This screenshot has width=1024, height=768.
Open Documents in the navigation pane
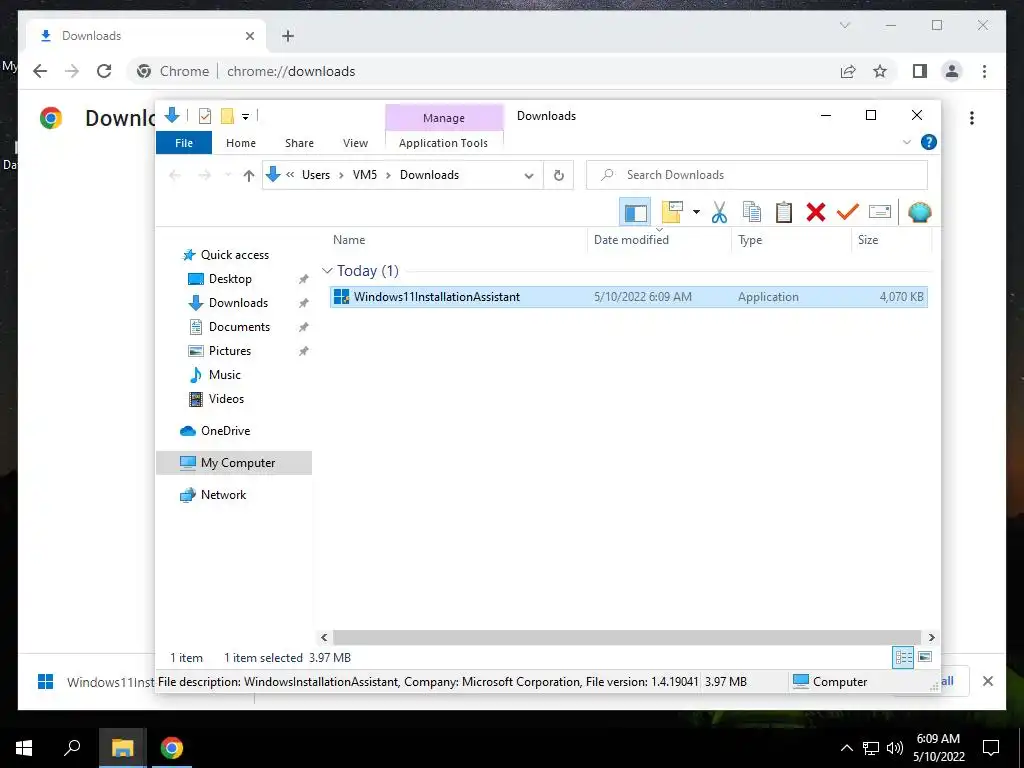pos(239,327)
